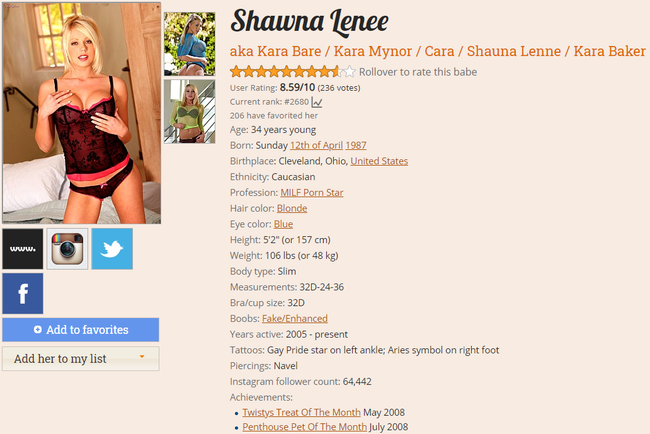Open the Facebook icon link
This screenshot has height=434, width=650.
(23, 293)
